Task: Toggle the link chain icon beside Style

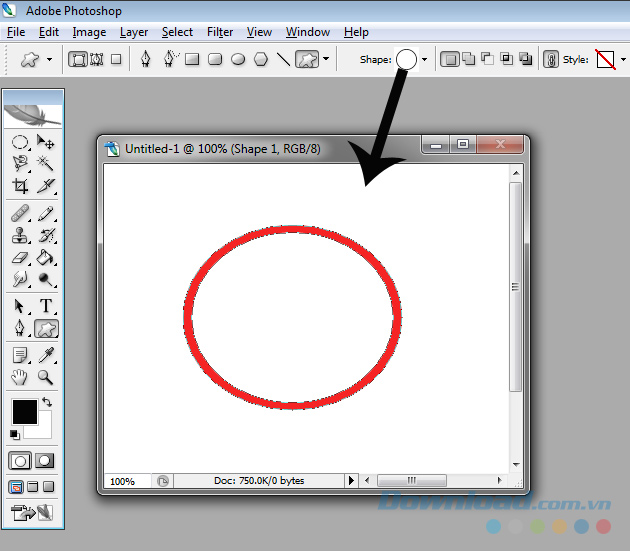Action: (x=550, y=60)
